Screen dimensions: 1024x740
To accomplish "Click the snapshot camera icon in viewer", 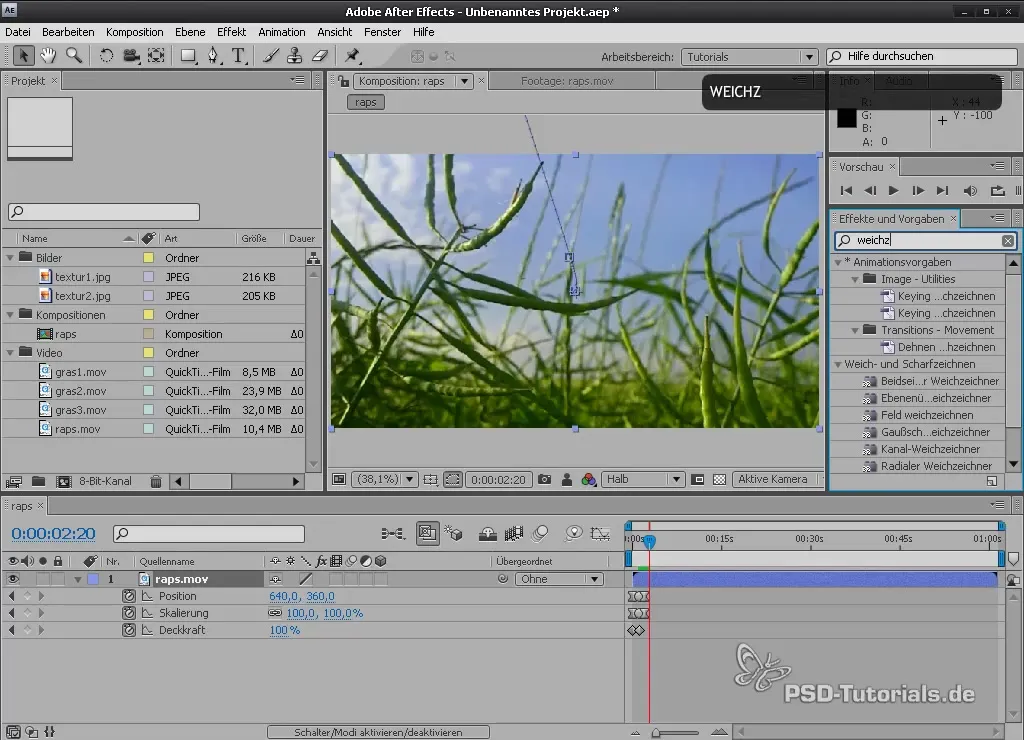I will tap(544, 479).
